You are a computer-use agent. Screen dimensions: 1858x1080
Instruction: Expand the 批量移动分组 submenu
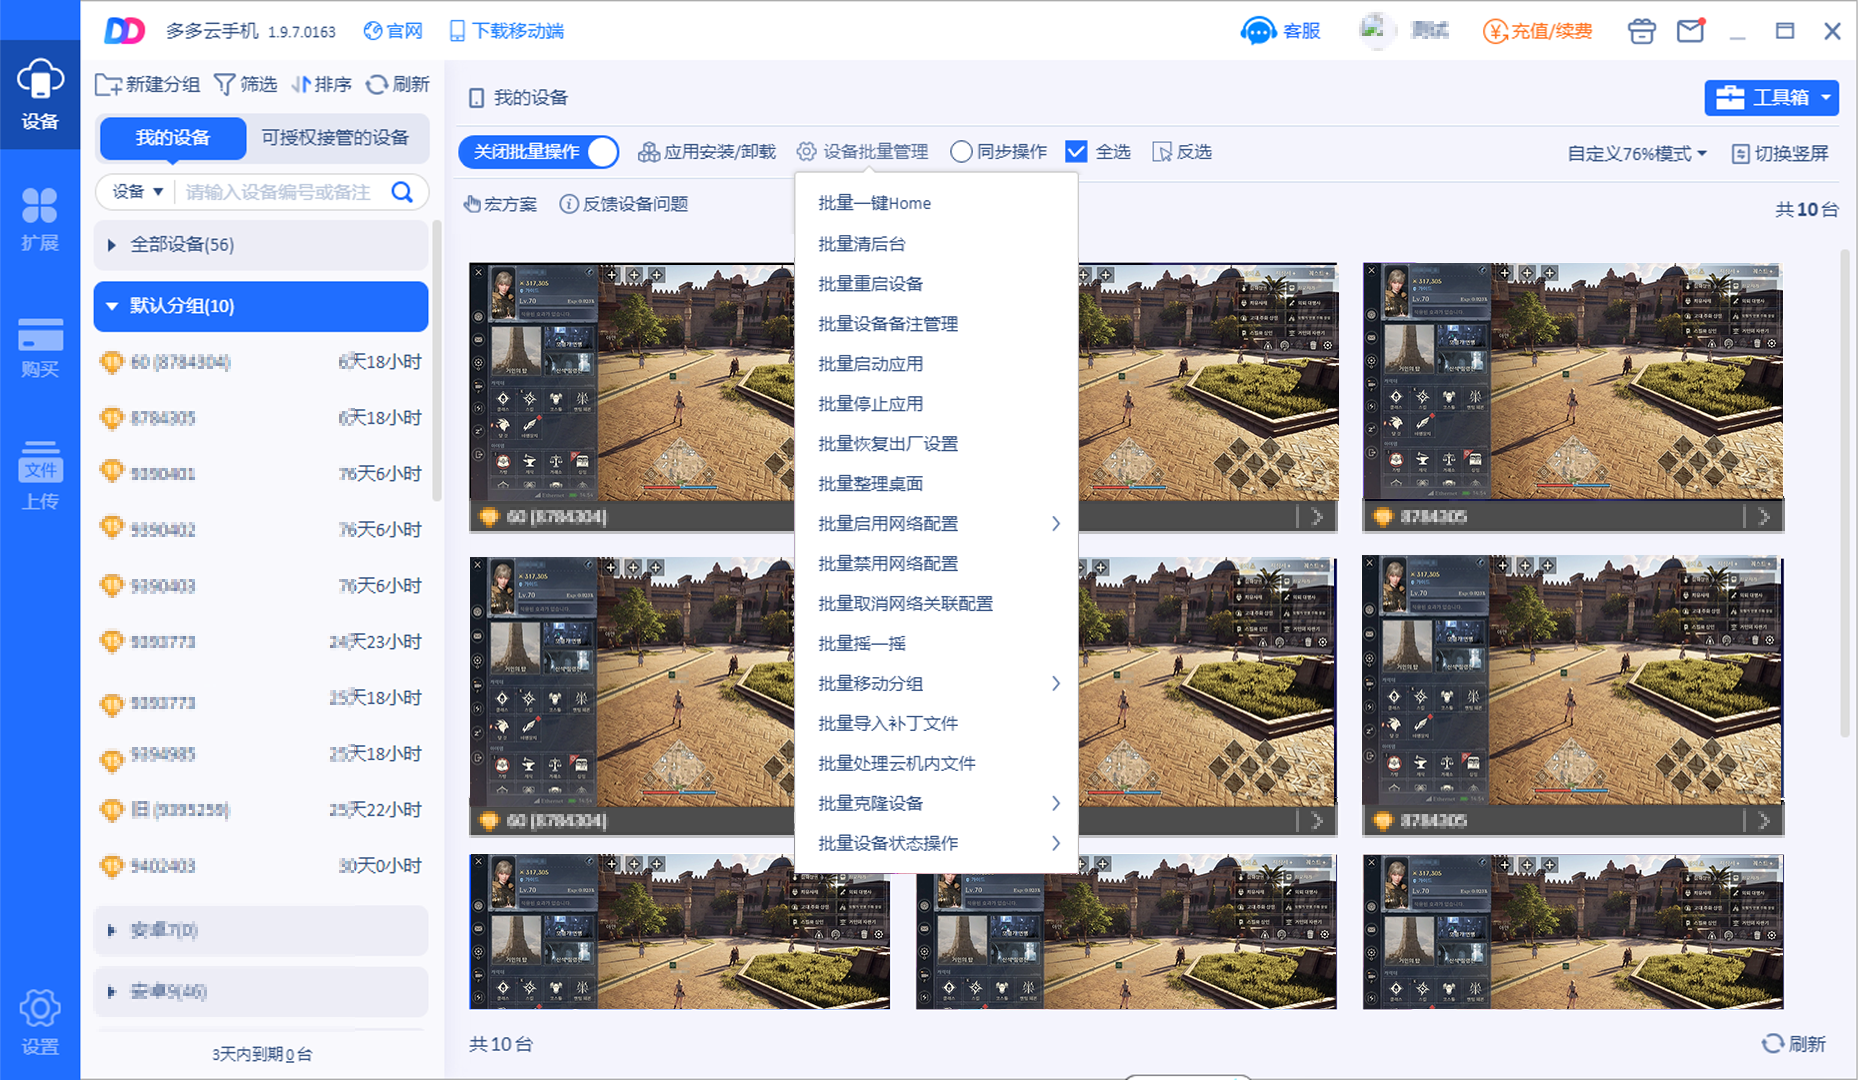[936, 684]
